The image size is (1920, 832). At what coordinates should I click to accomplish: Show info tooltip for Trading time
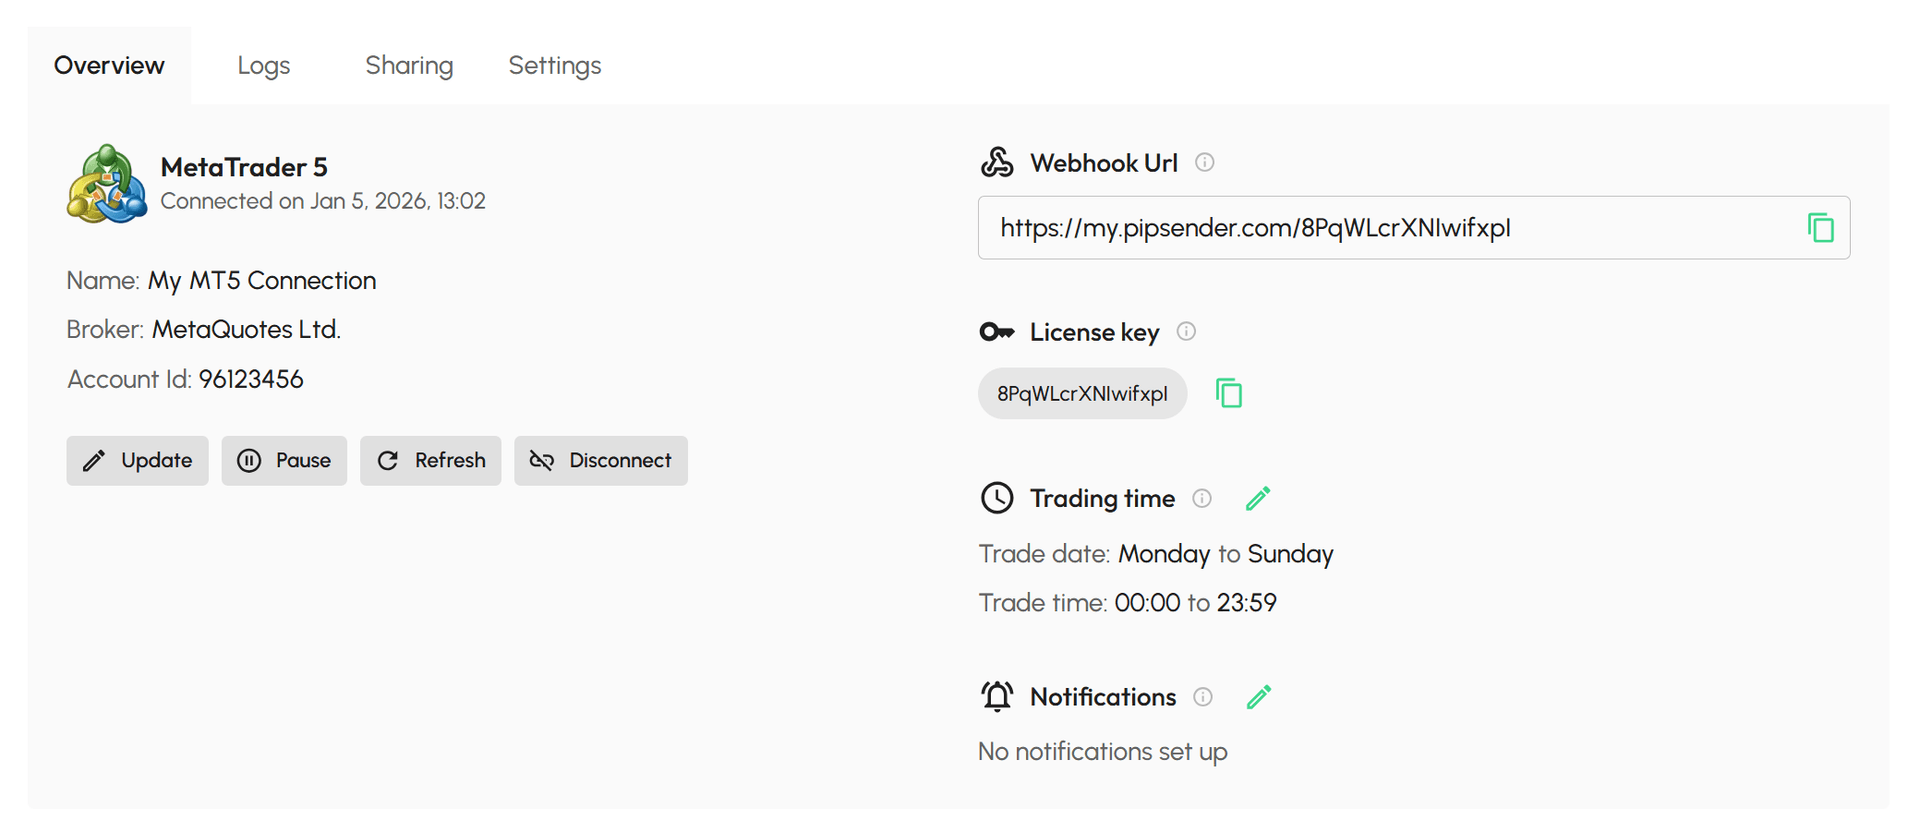coord(1202,498)
